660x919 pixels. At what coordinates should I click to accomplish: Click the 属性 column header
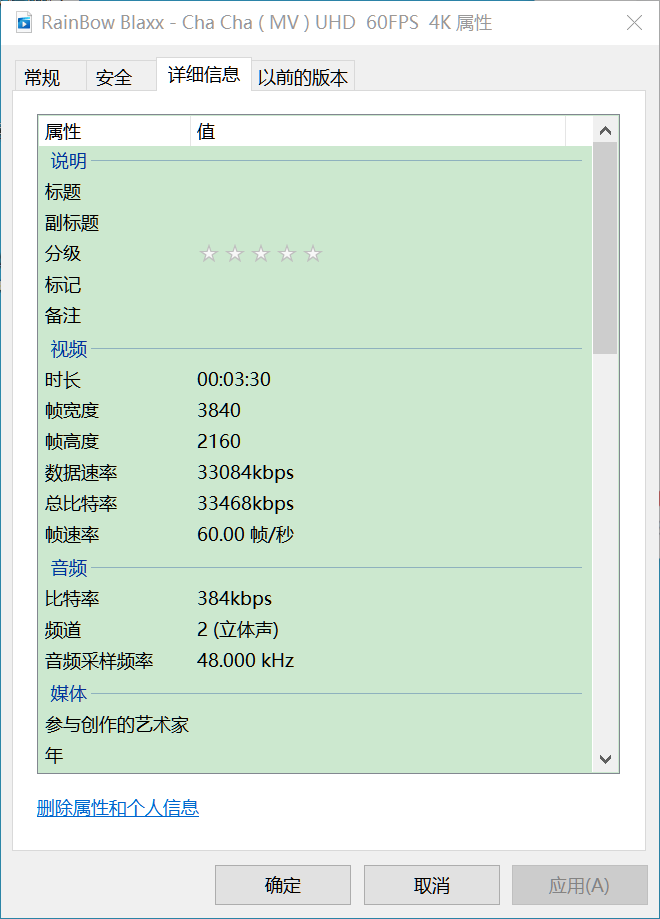114,131
